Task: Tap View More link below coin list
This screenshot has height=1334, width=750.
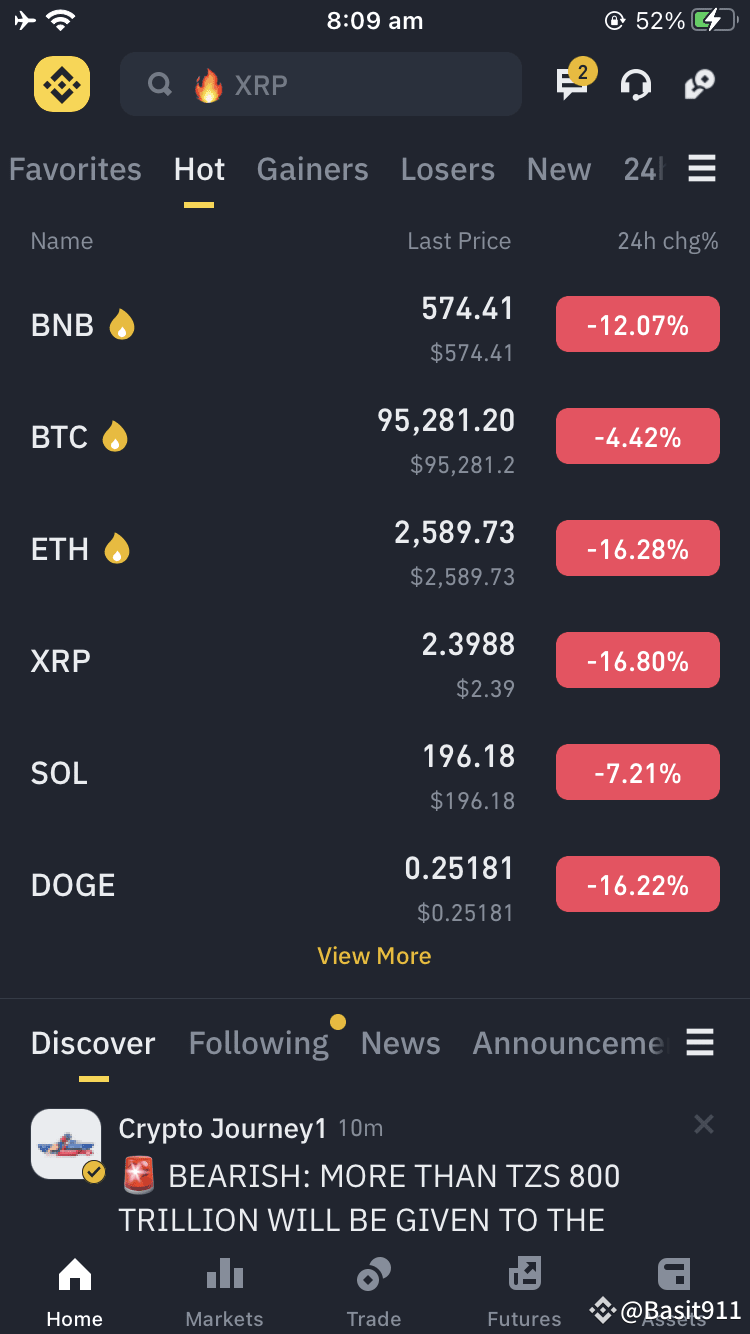Action: coord(374,956)
